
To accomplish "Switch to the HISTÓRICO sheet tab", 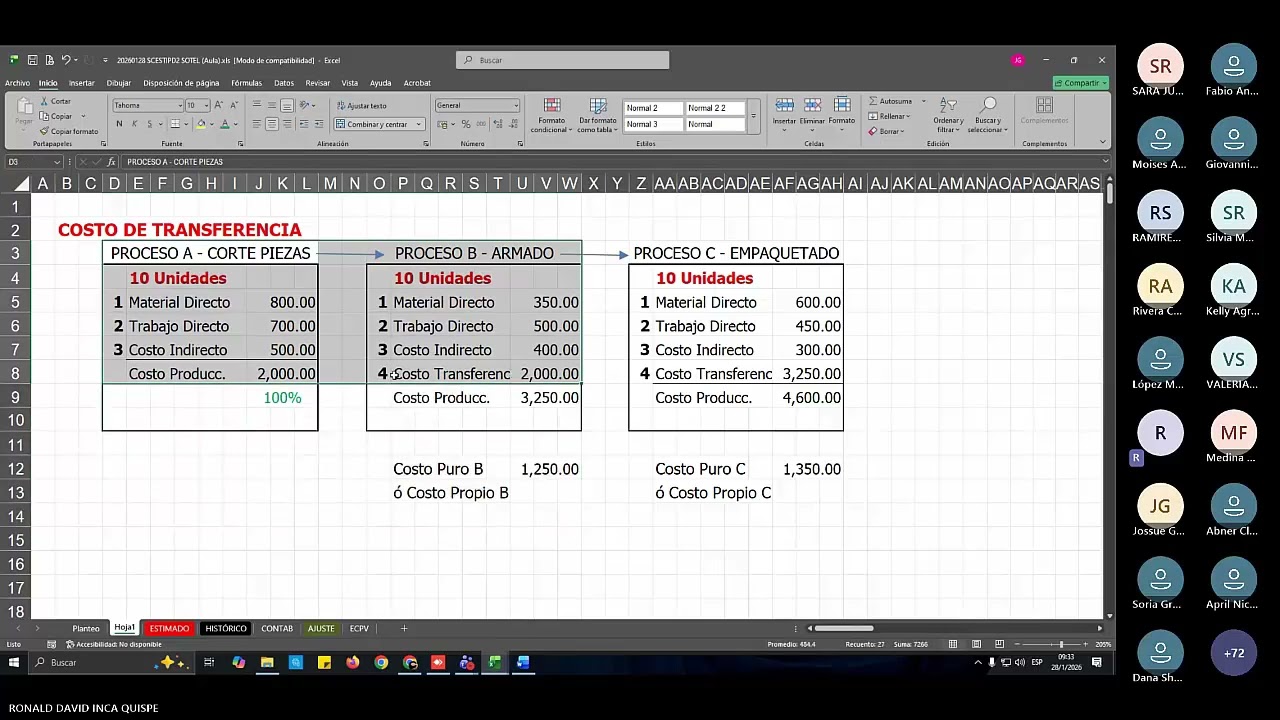I will 225,628.
